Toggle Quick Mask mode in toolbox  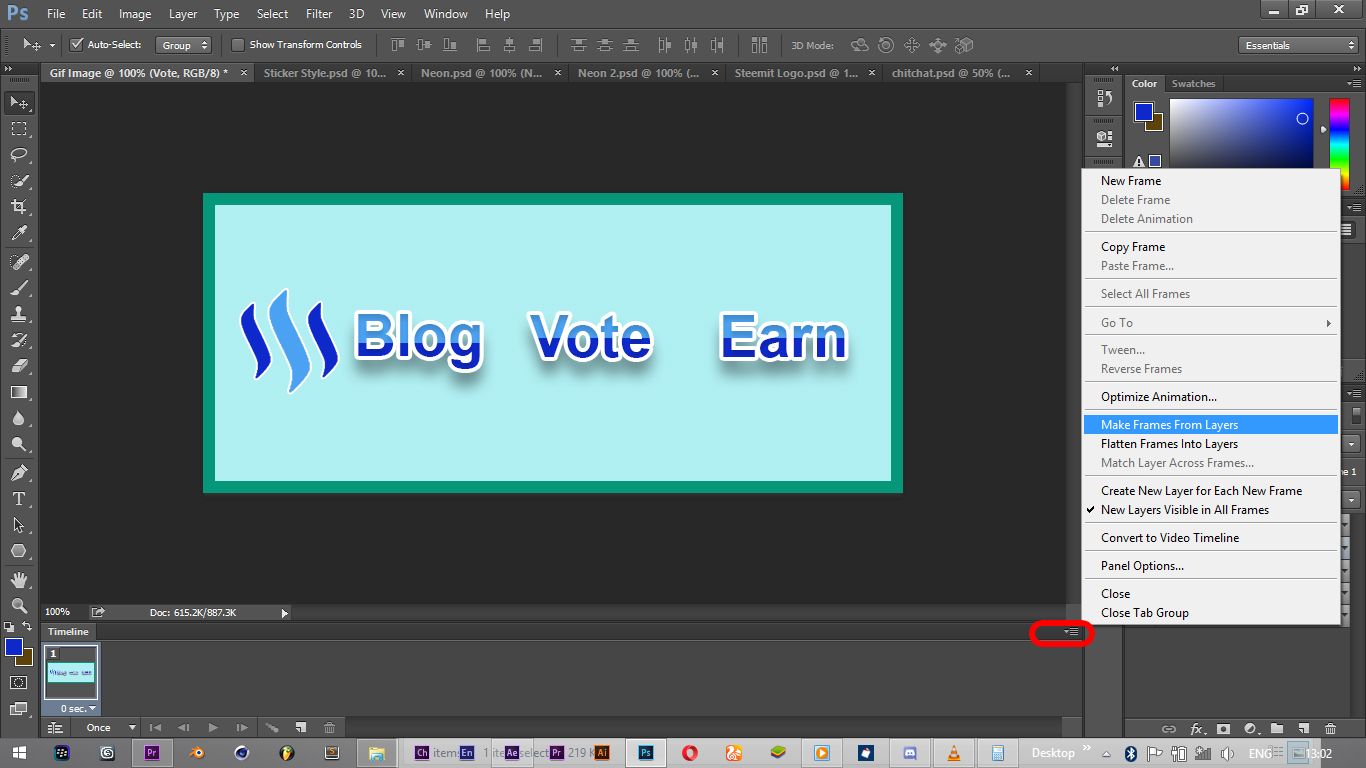[x=19, y=682]
